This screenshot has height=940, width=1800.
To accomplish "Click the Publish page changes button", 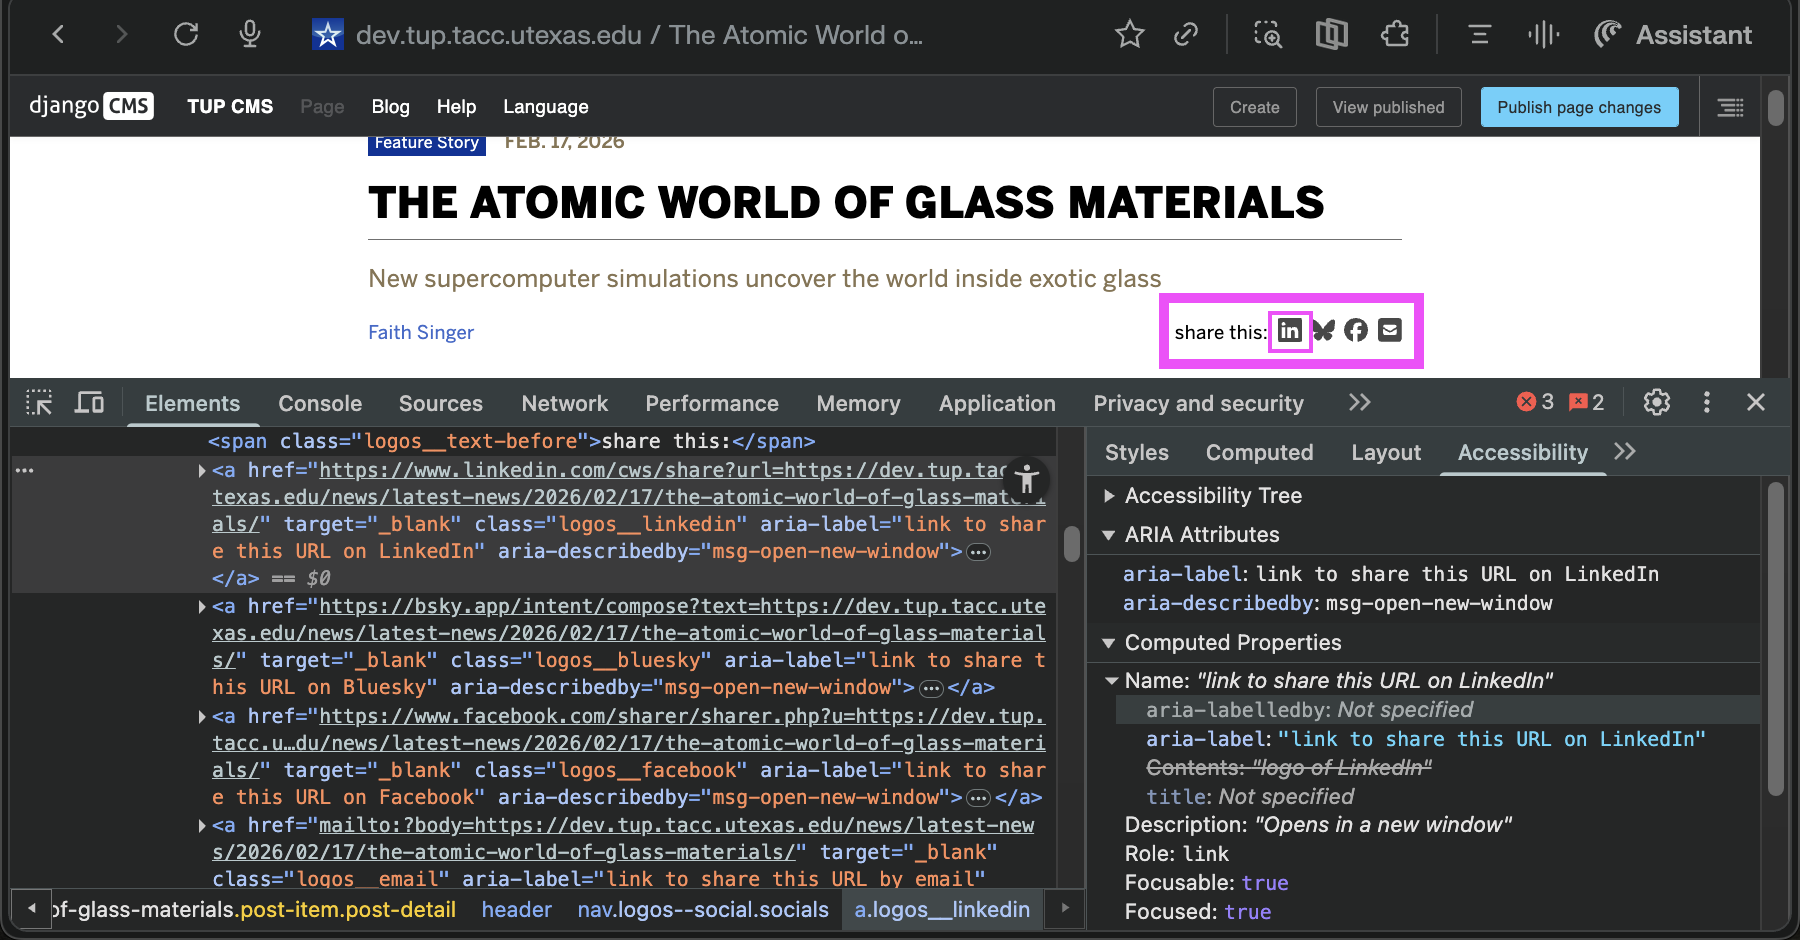I will (x=1578, y=107).
